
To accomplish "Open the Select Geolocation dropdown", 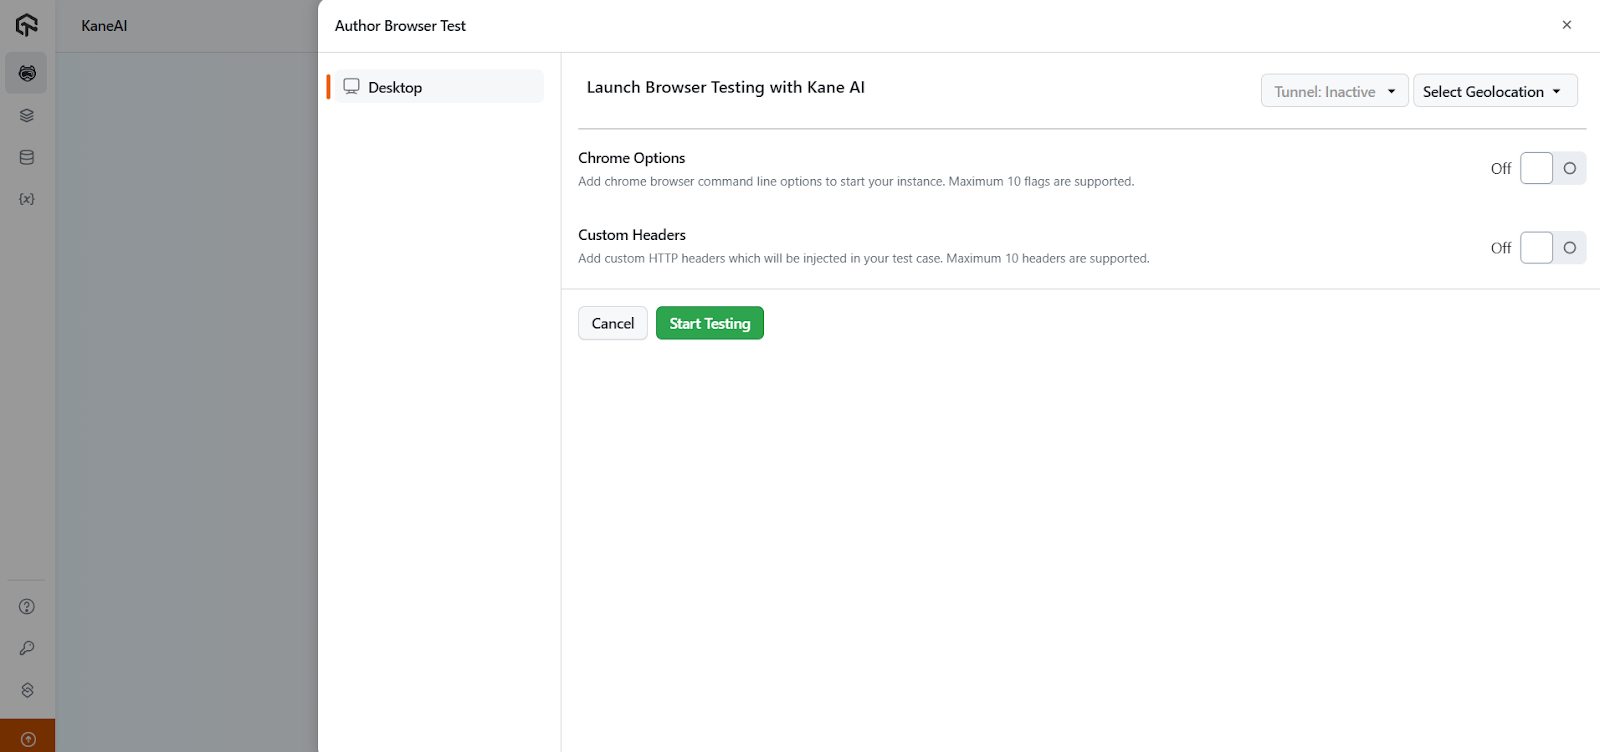I will [x=1495, y=91].
